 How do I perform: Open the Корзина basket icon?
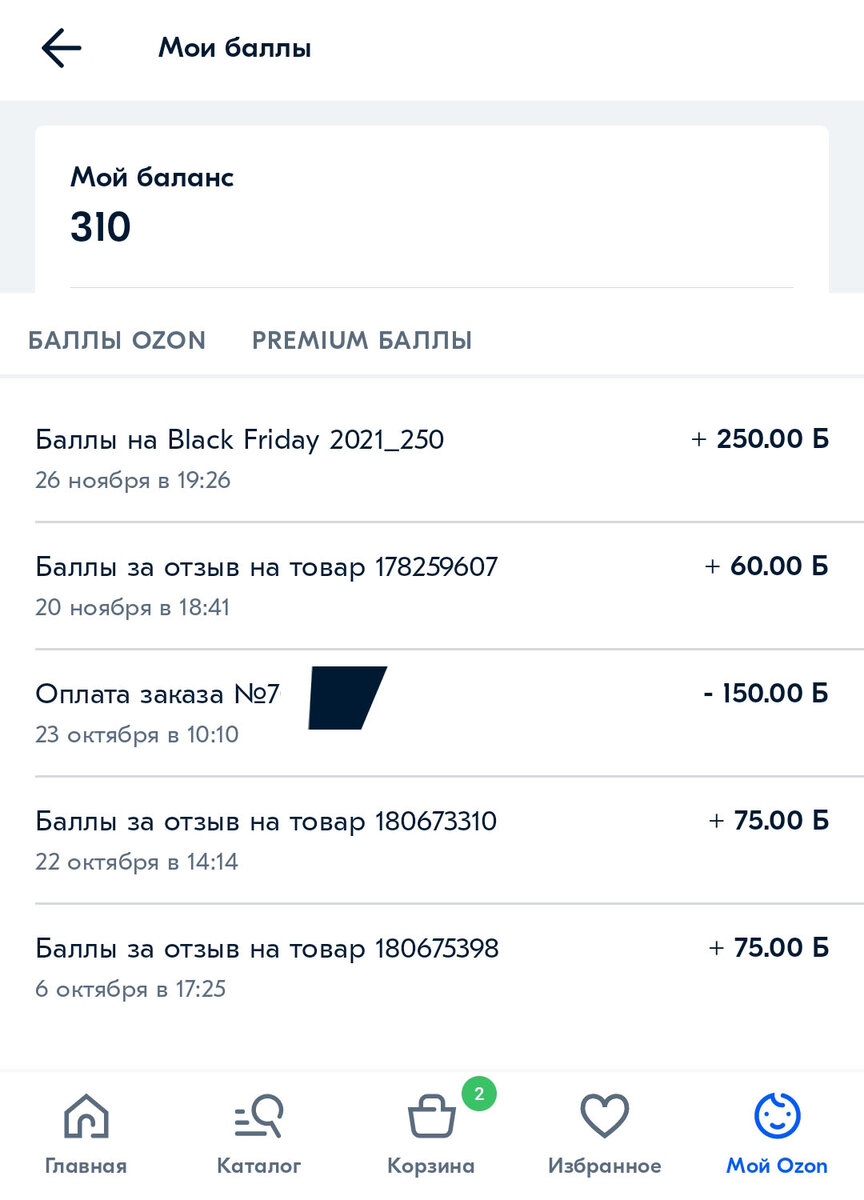tap(431, 1116)
